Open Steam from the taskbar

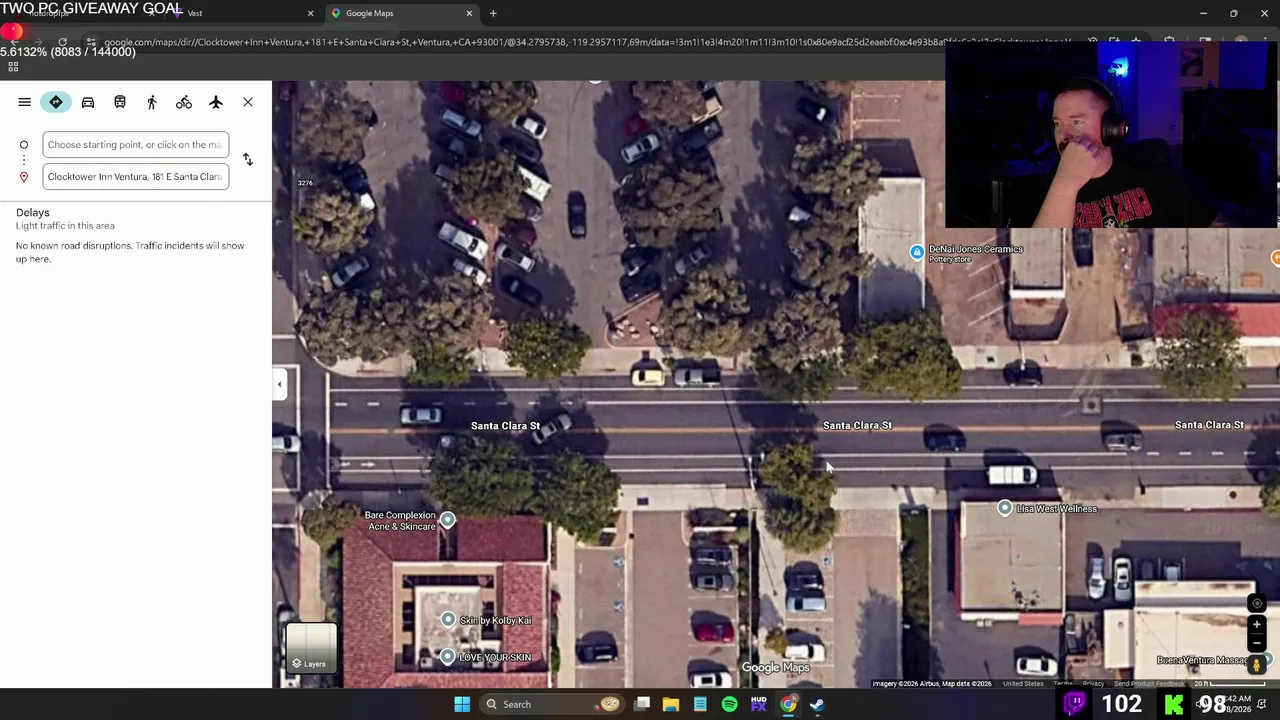(817, 704)
